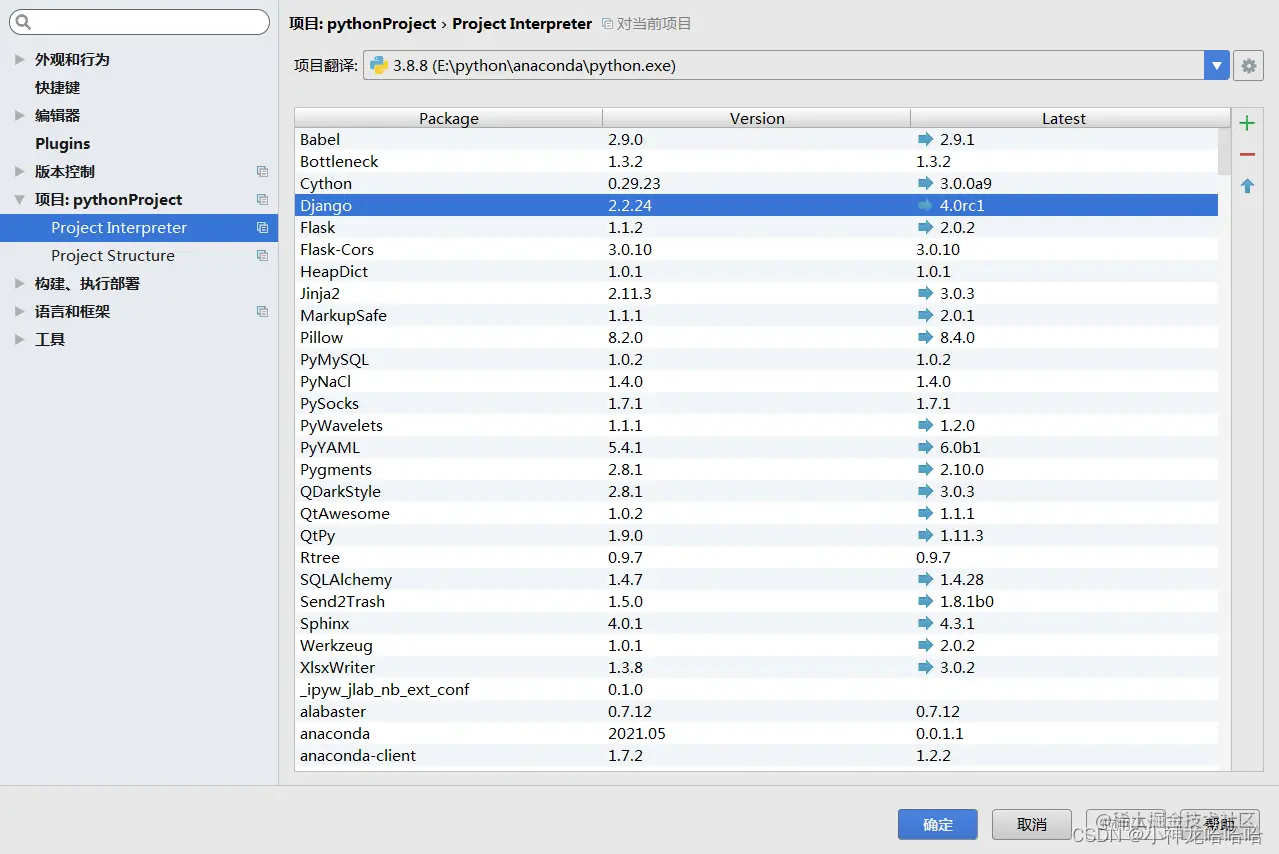Click the update arrow in PyYAML row
This screenshot has width=1279, height=854.
925,448
